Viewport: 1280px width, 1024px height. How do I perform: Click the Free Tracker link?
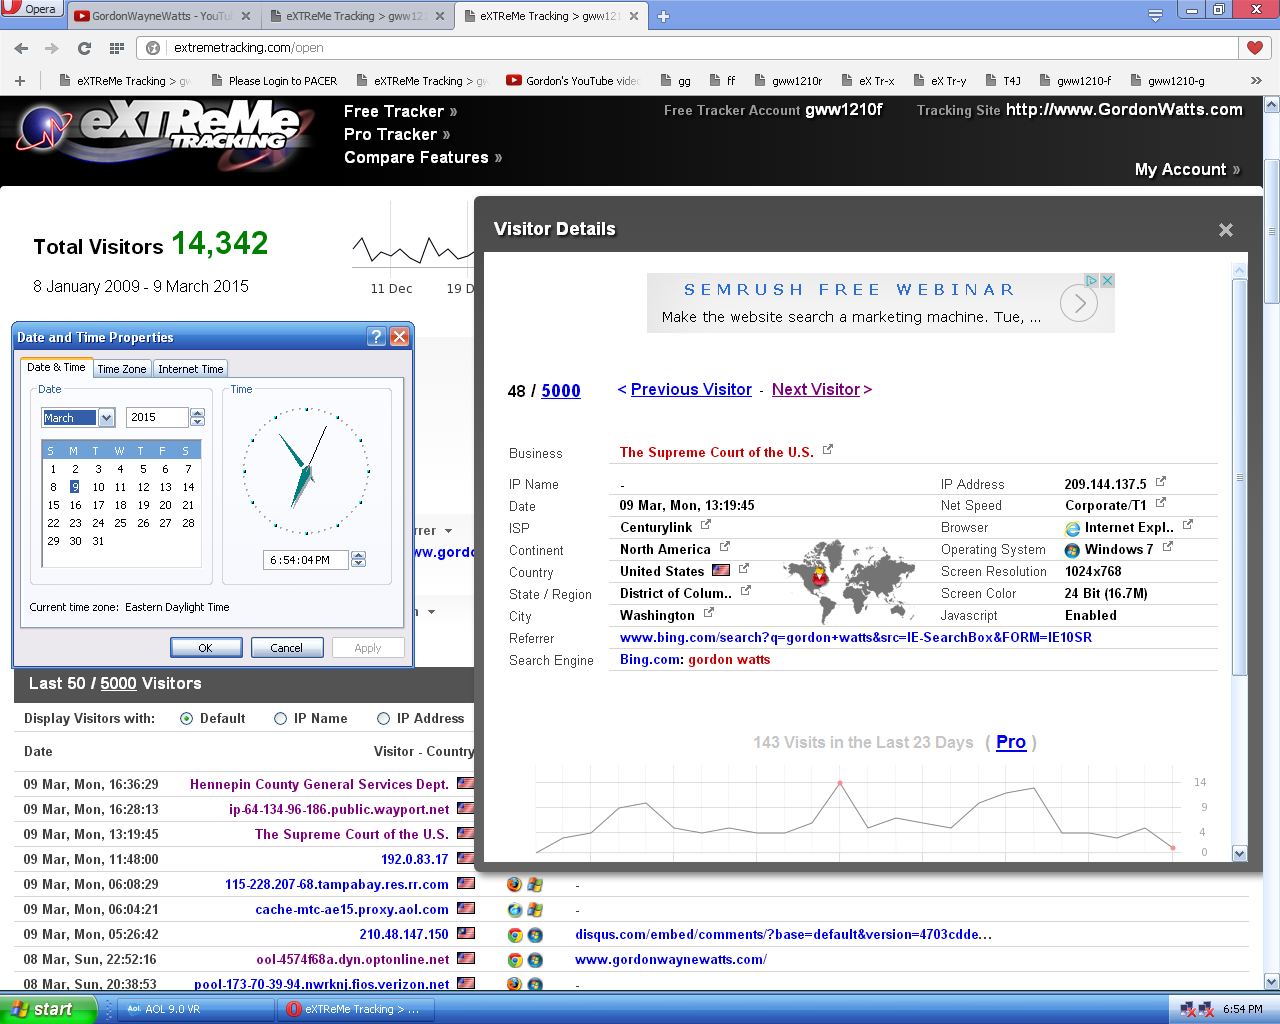[x=400, y=111]
